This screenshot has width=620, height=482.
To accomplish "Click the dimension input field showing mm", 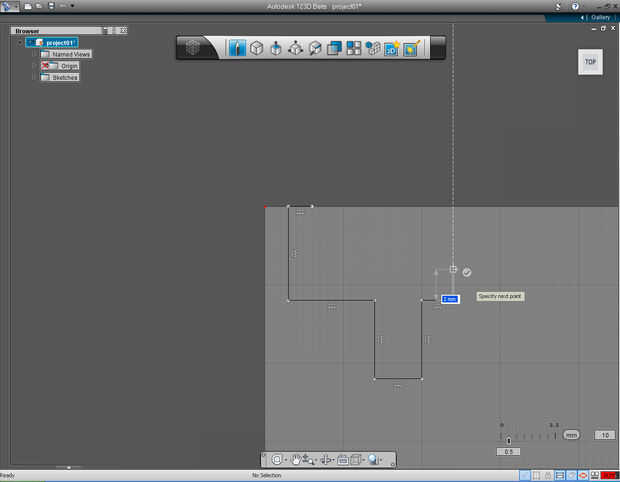I will coord(450,299).
